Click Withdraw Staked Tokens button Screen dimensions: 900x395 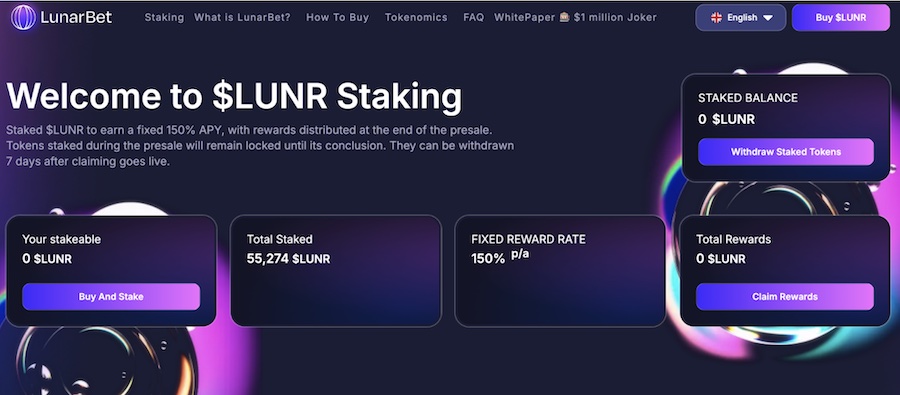click(x=786, y=152)
